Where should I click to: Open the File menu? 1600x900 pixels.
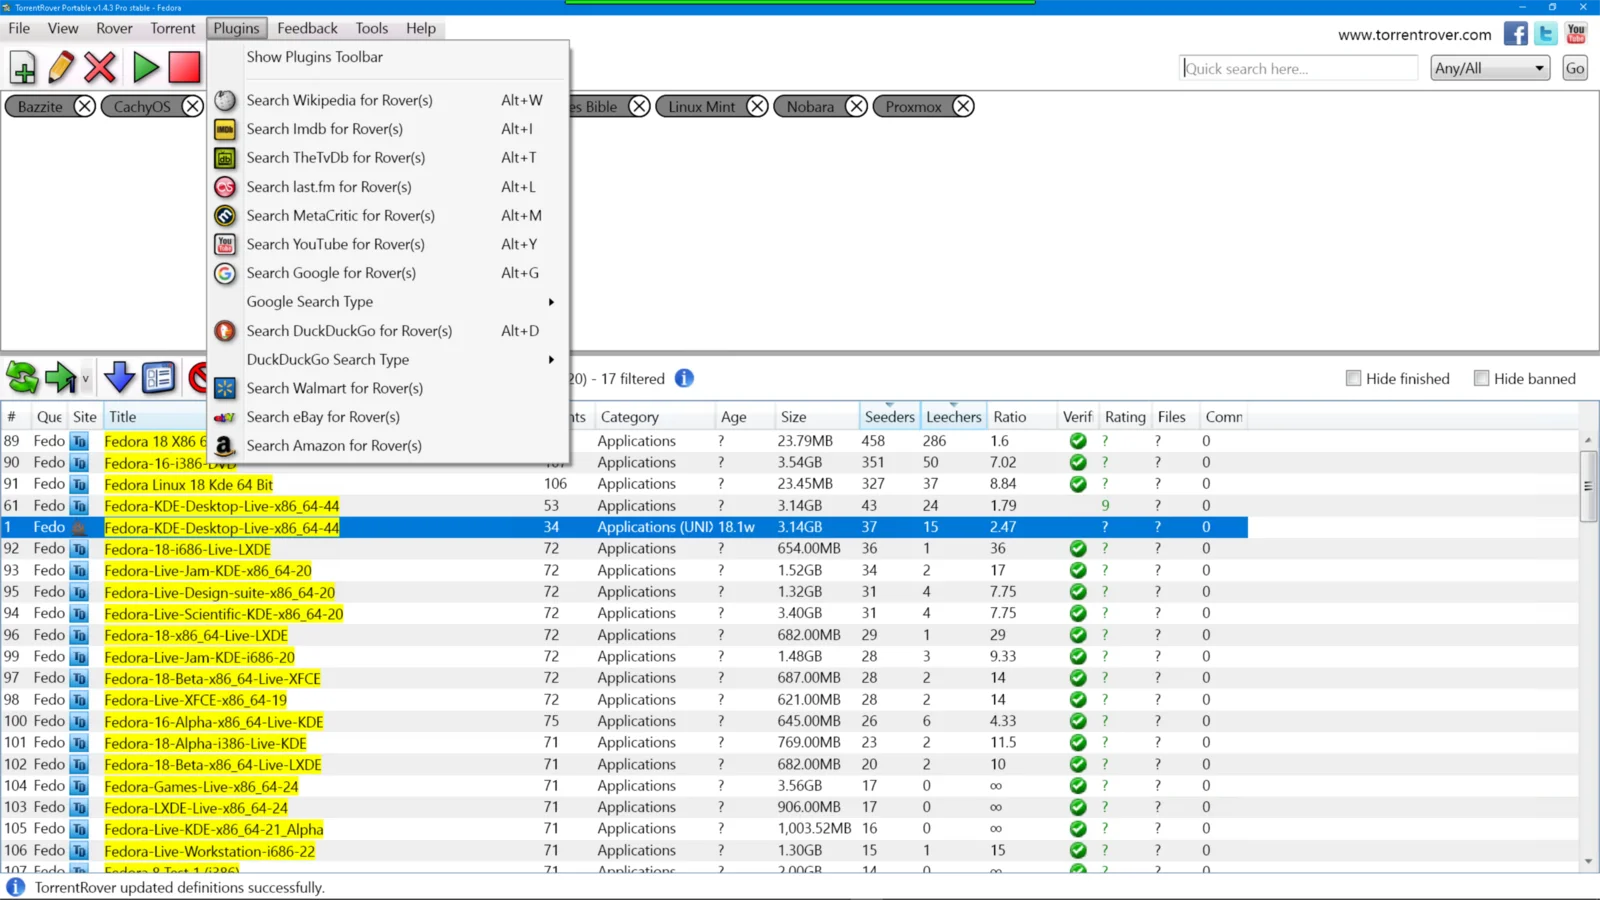coord(19,28)
